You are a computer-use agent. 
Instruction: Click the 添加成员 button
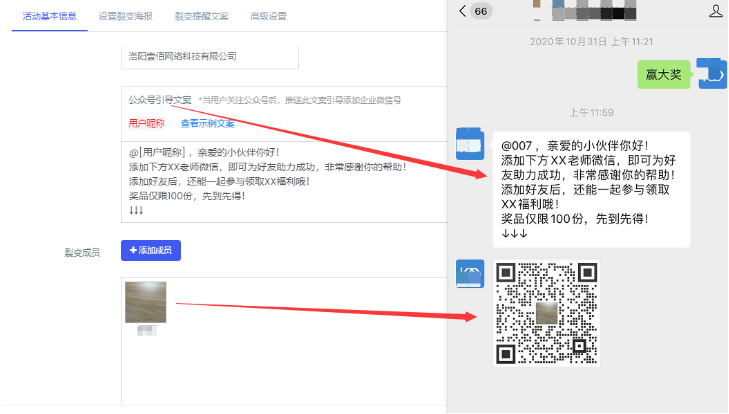click(151, 250)
